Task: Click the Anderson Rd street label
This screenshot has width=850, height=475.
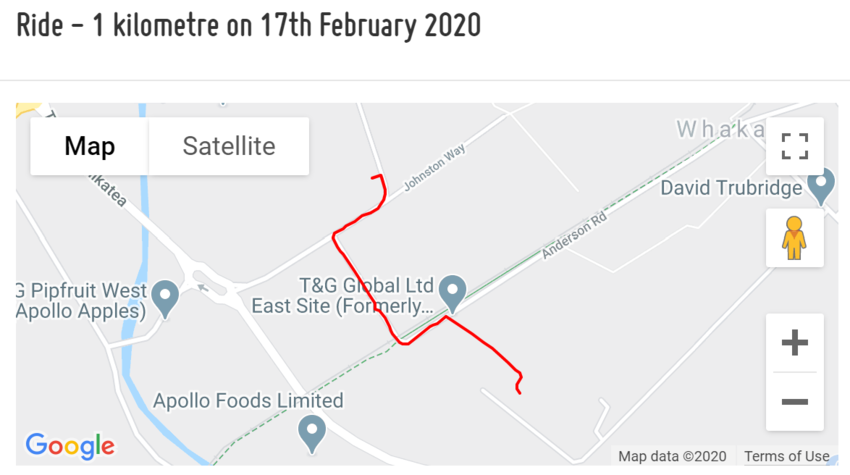Action: point(574,235)
